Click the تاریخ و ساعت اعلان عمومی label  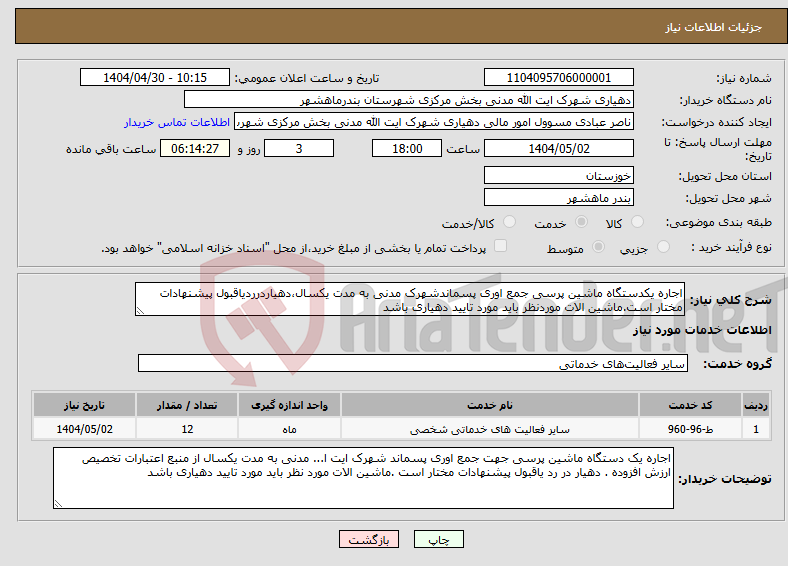coord(307,78)
